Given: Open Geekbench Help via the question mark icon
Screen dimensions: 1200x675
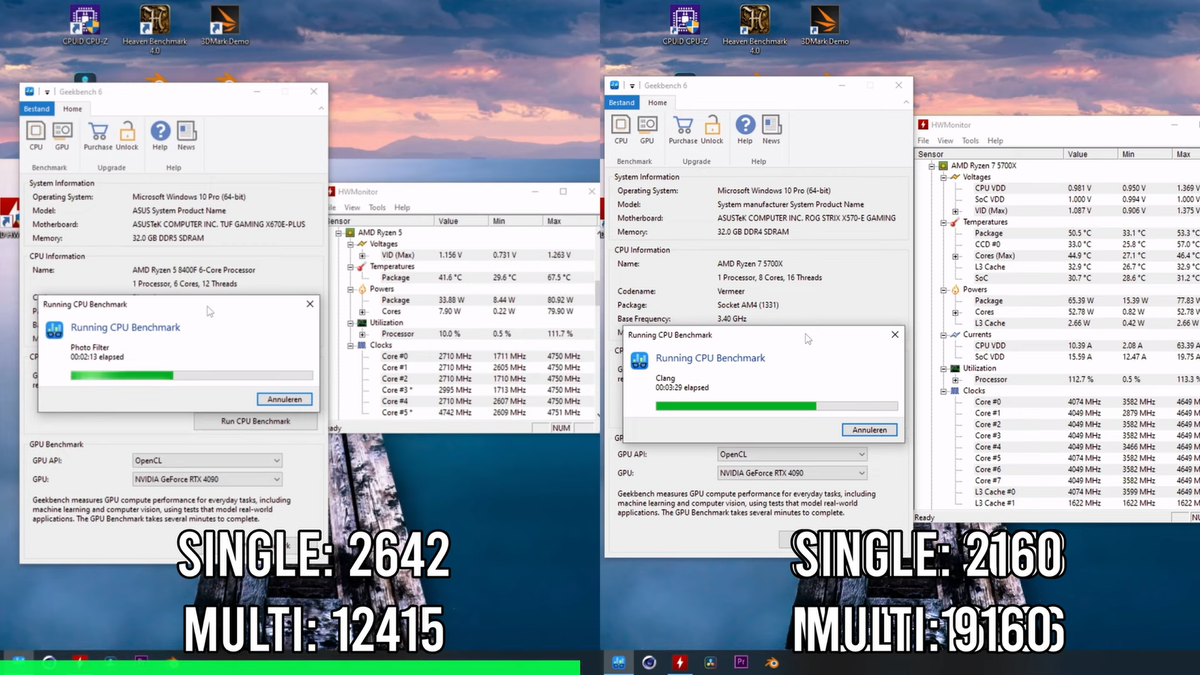Looking at the screenshot, I should point(160,130).
